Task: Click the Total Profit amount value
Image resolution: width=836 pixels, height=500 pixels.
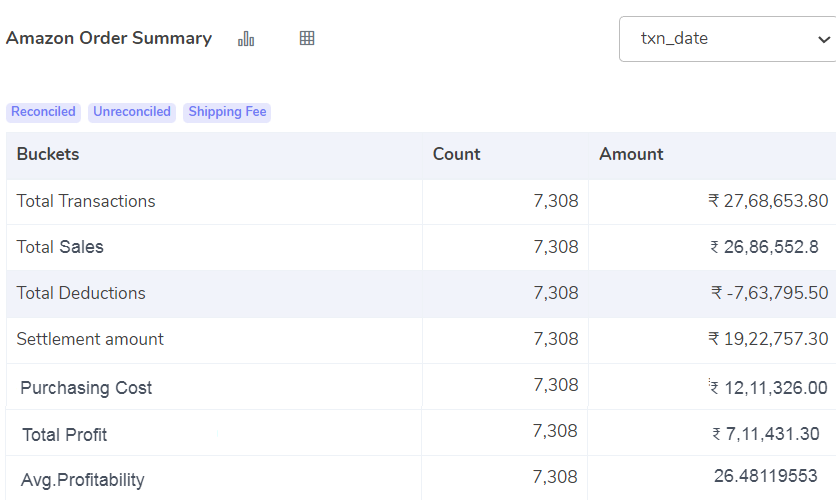Action: click(766, 434)
